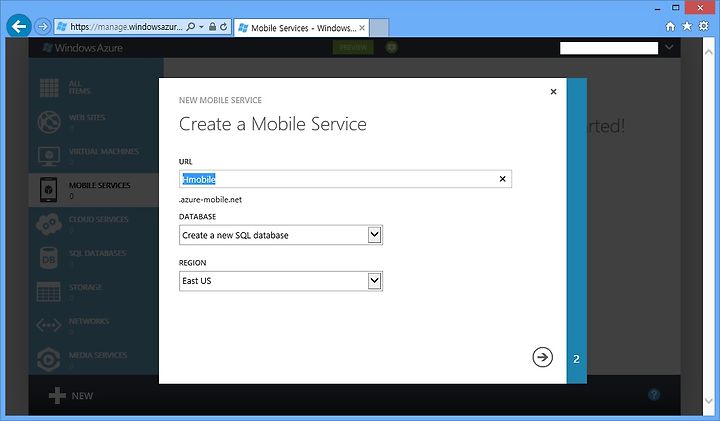
Task: Expand the account dropdown chevron
Action: tap(669, 47)
